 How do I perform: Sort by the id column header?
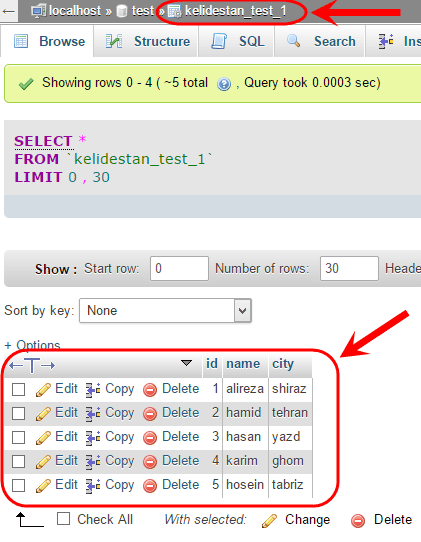(x=212, y=364)
